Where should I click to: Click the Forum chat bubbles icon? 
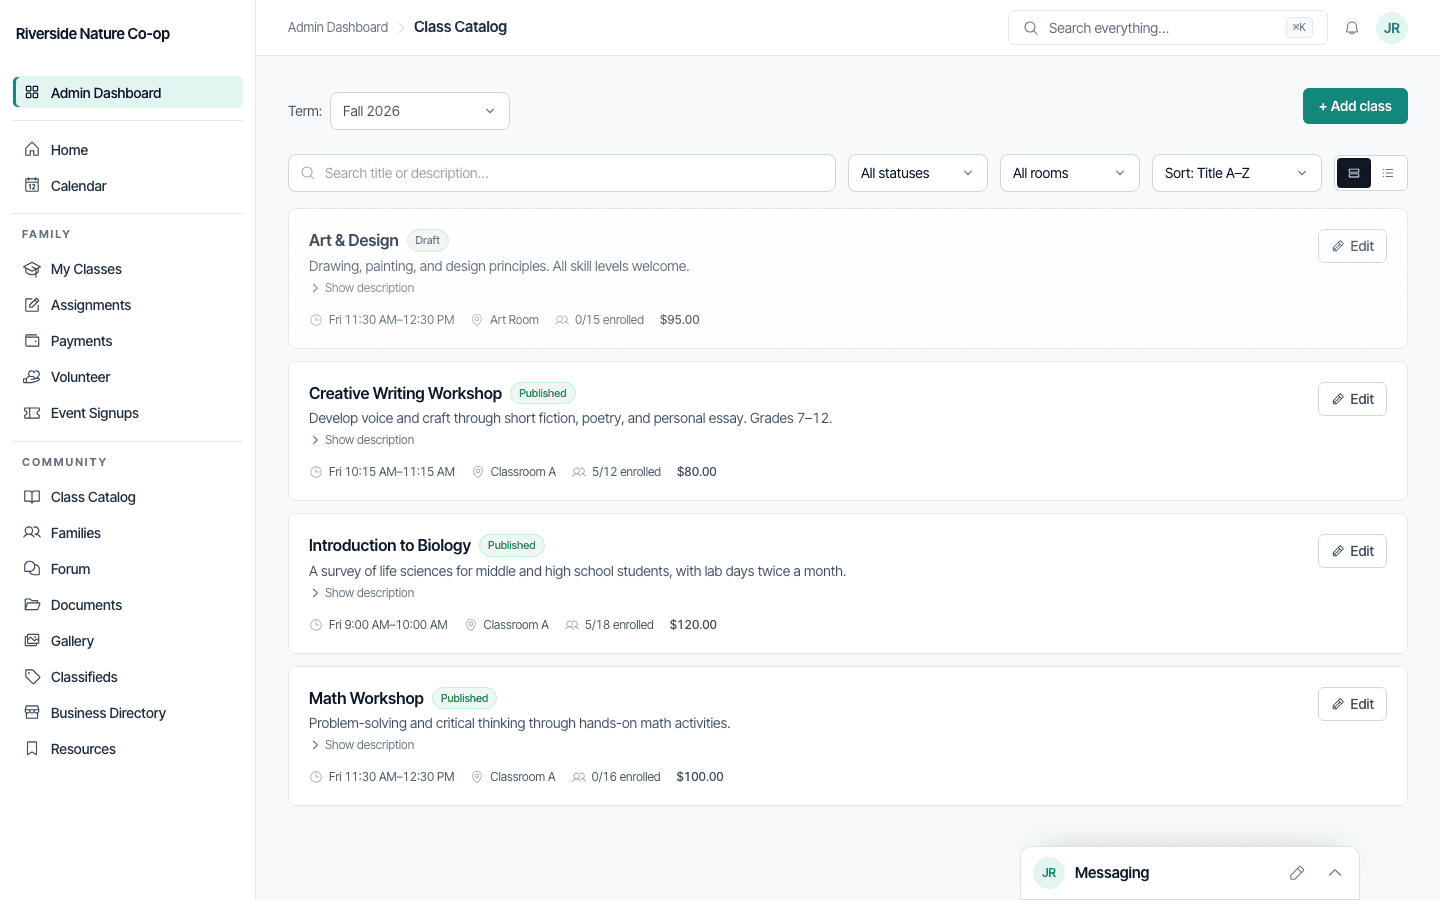coord(32,569)
